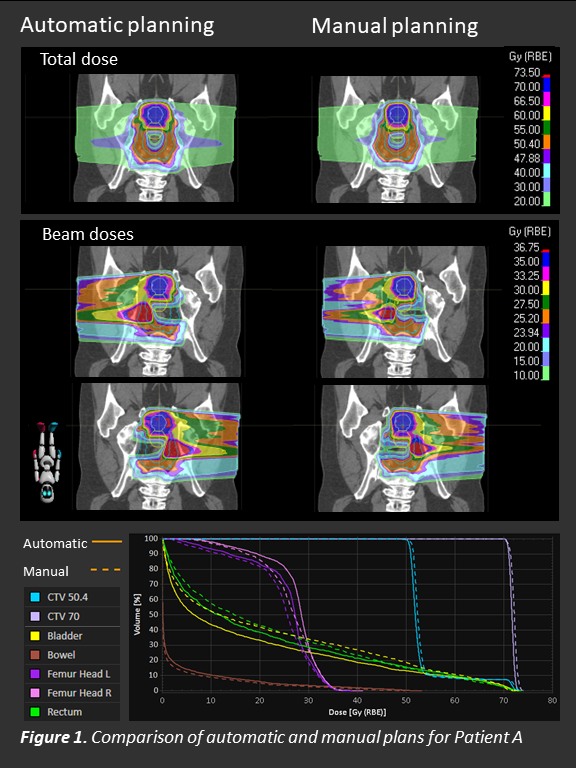Click the Rectum green legend swatch
The height and width of the screenshot is (768, 576).
click(35, 712)
